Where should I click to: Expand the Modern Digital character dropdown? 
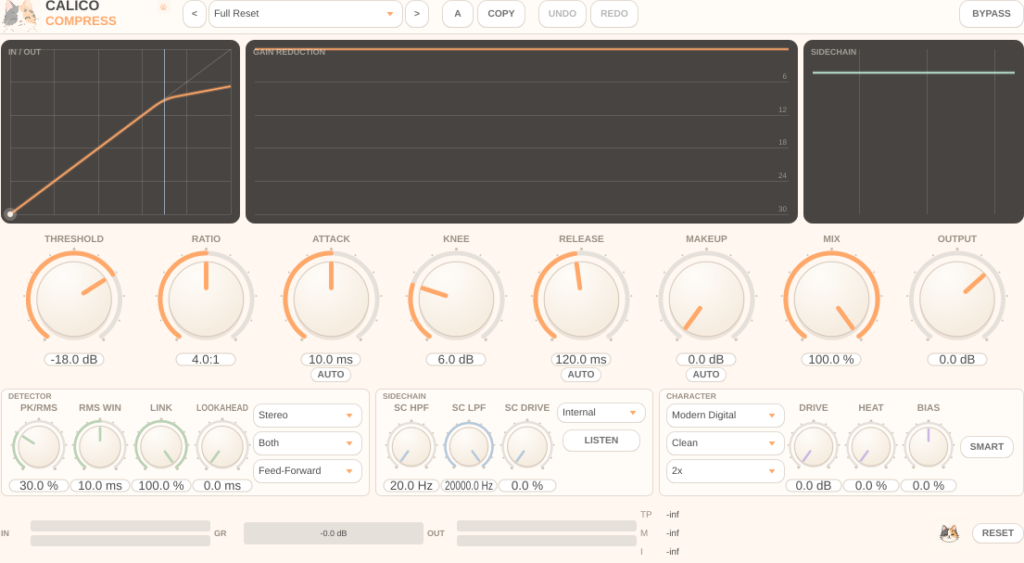point(724,415)
